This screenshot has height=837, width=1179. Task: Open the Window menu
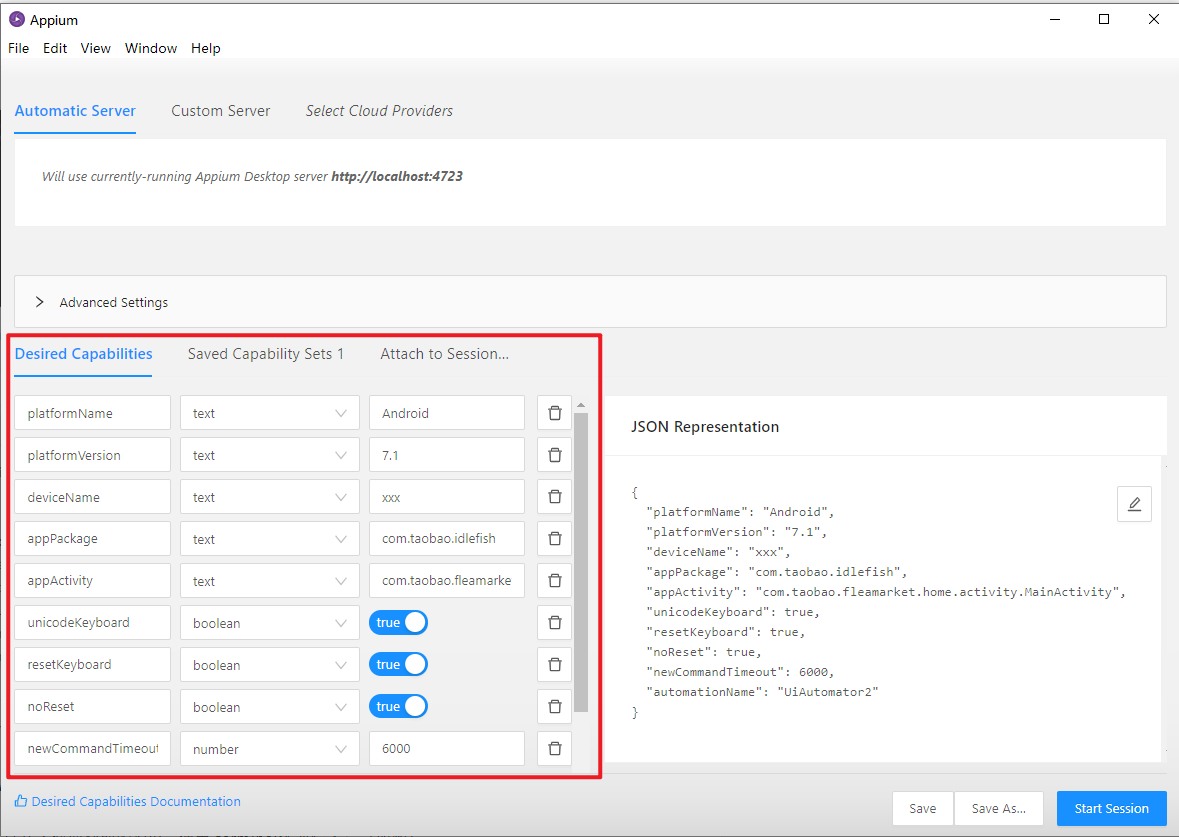[x=150, y=48]
